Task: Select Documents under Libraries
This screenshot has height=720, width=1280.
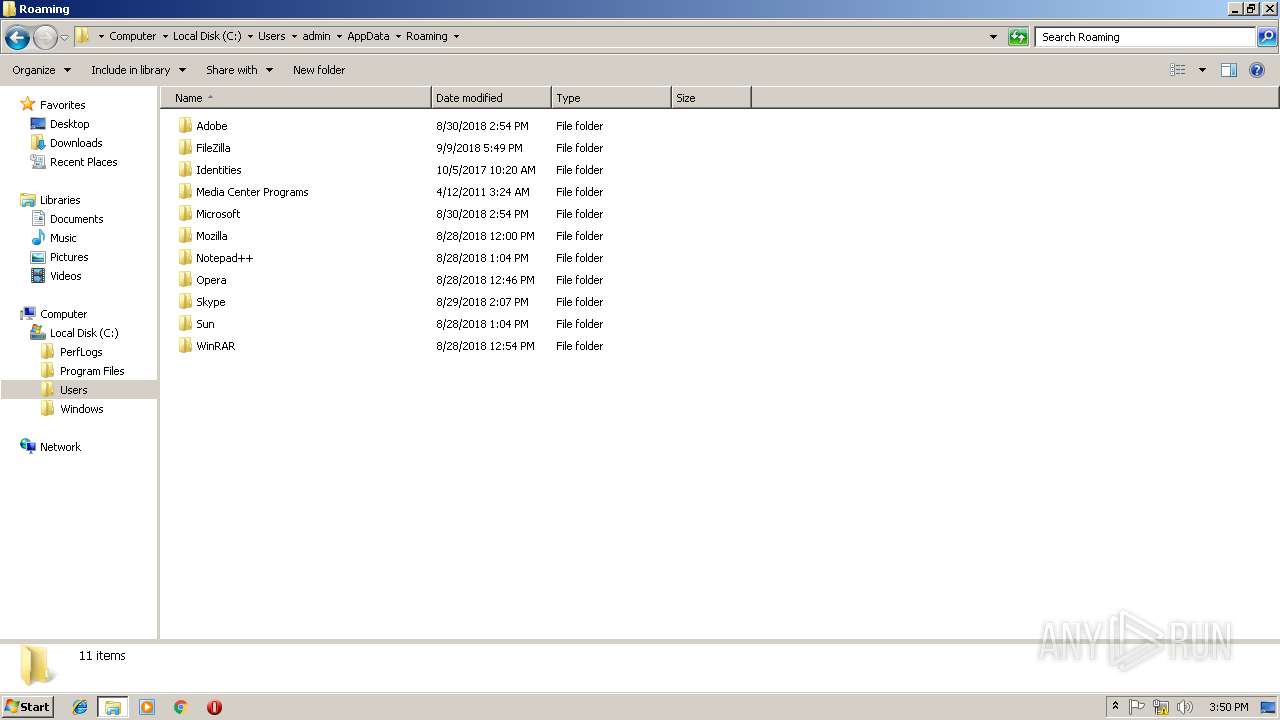Action: tap(77, 219)
